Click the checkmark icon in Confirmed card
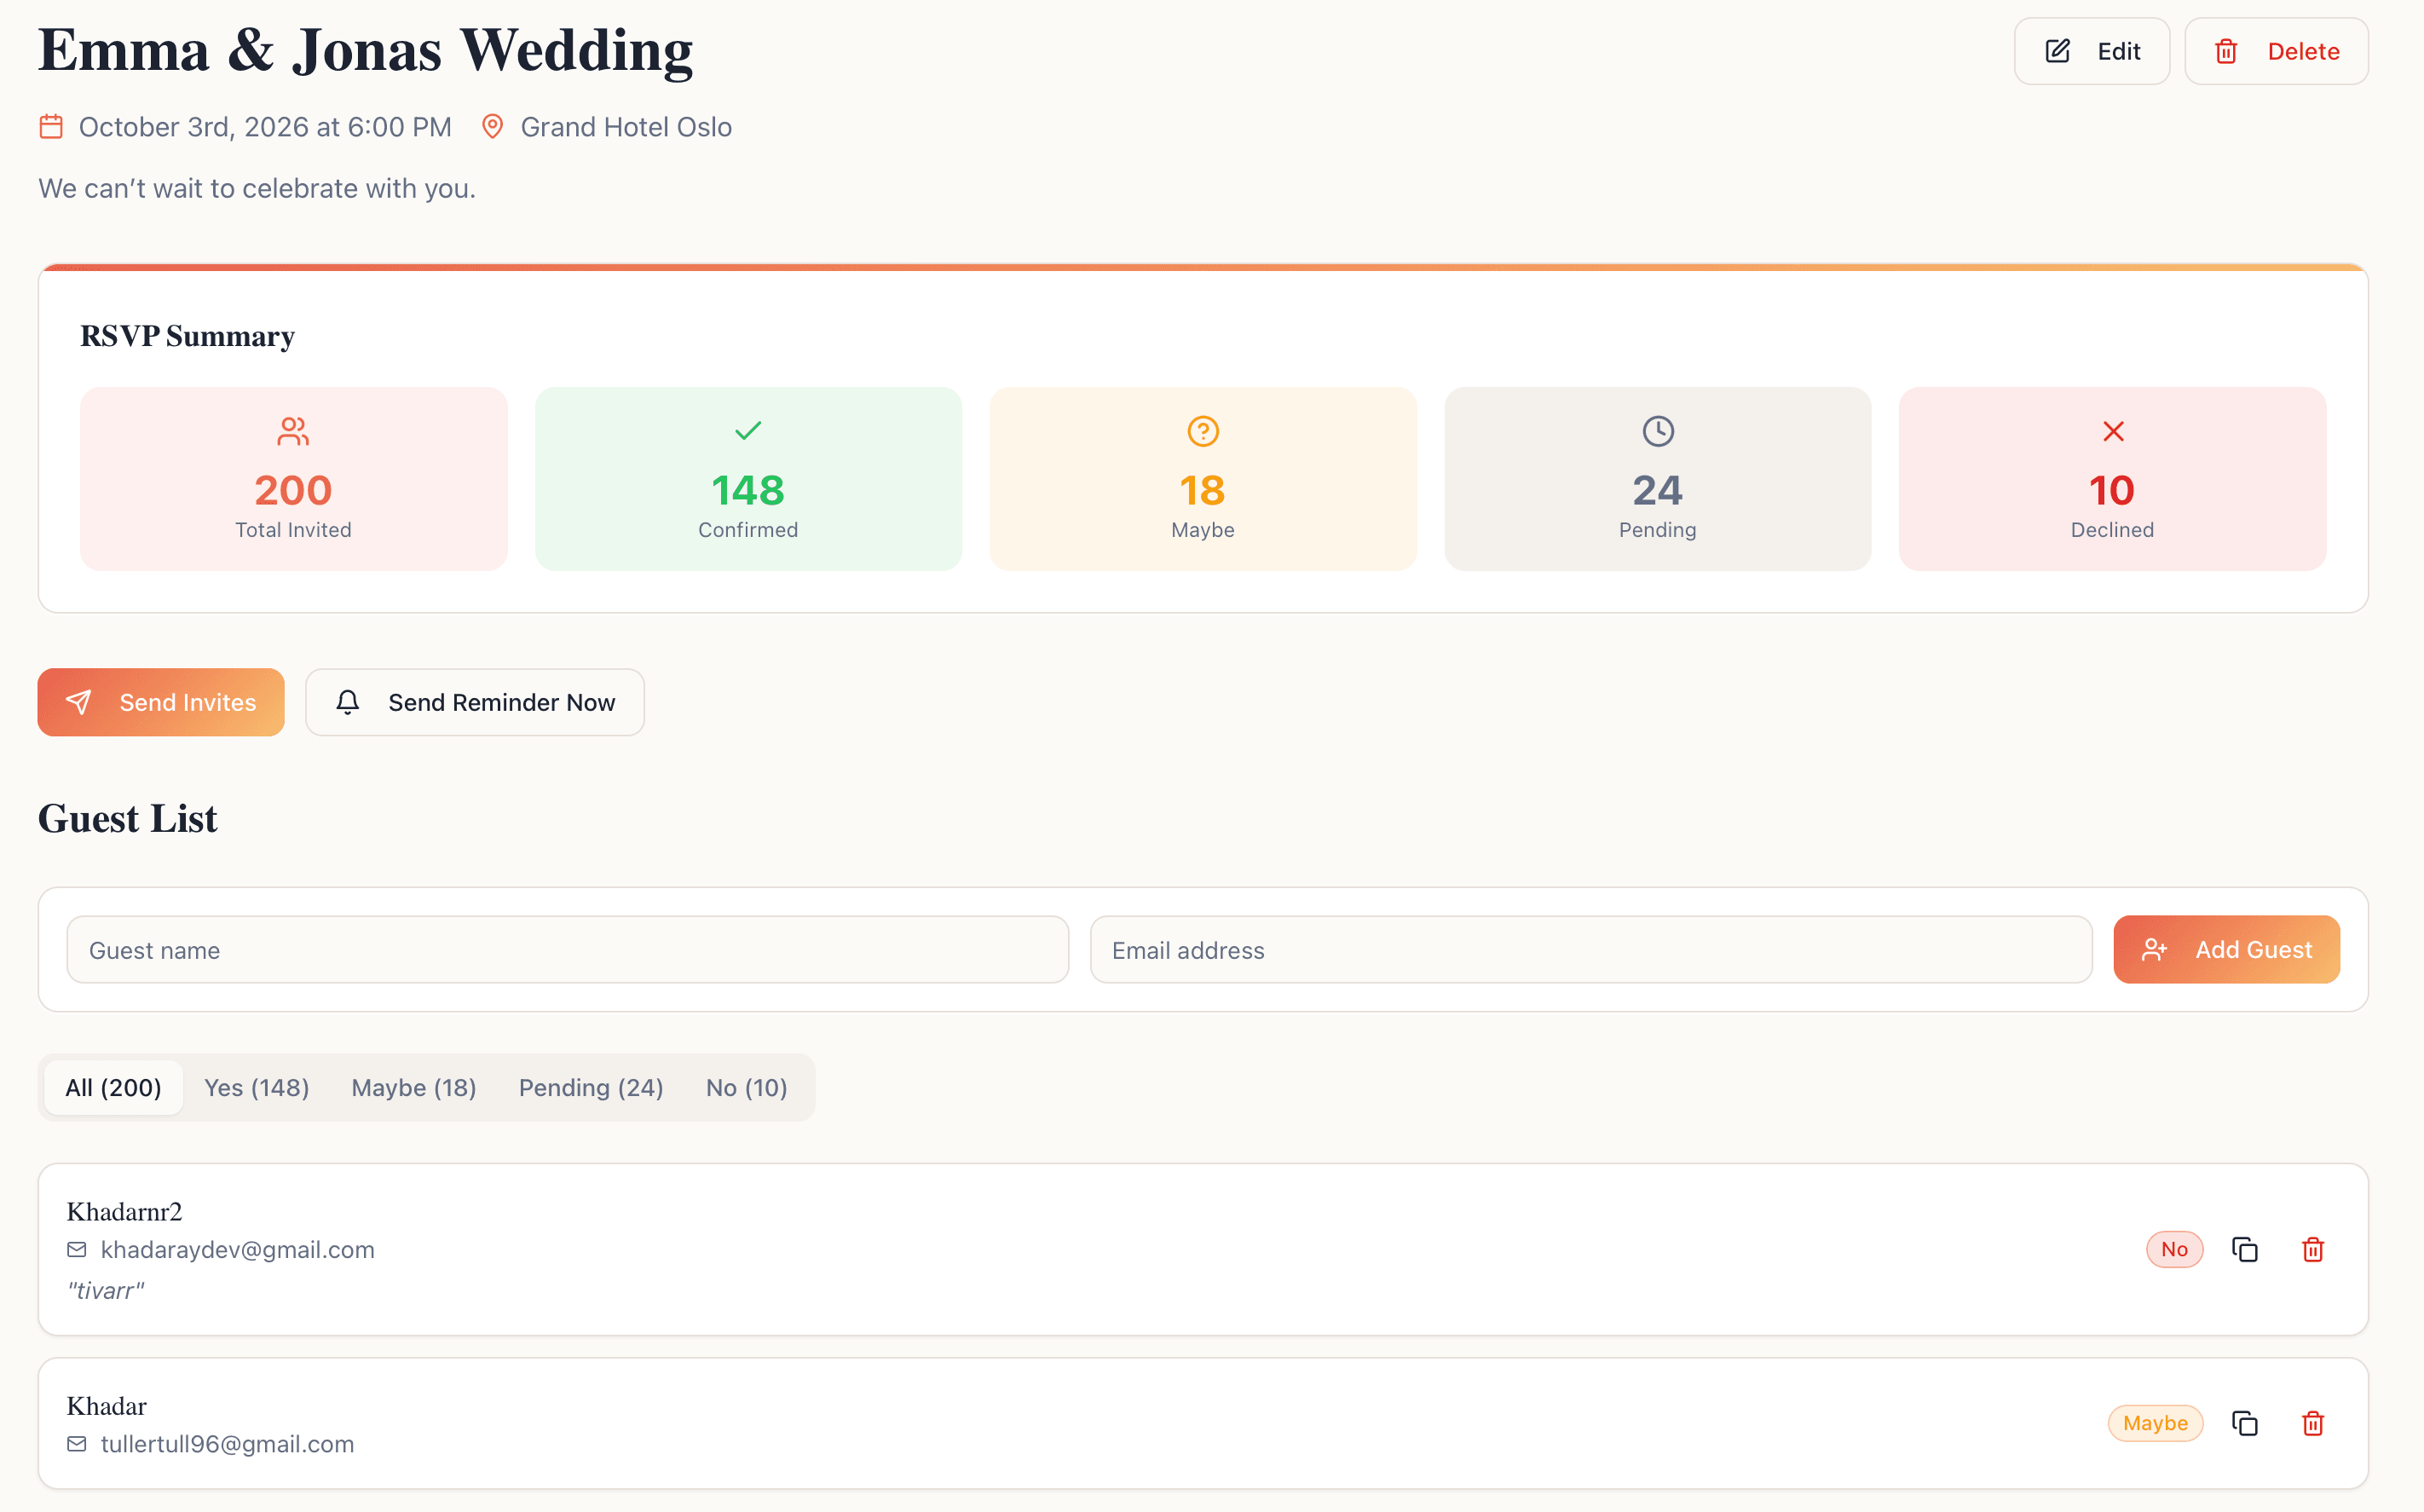Image resolution: width=2424 pixels, height=1512 pixels. coord(747,431)
